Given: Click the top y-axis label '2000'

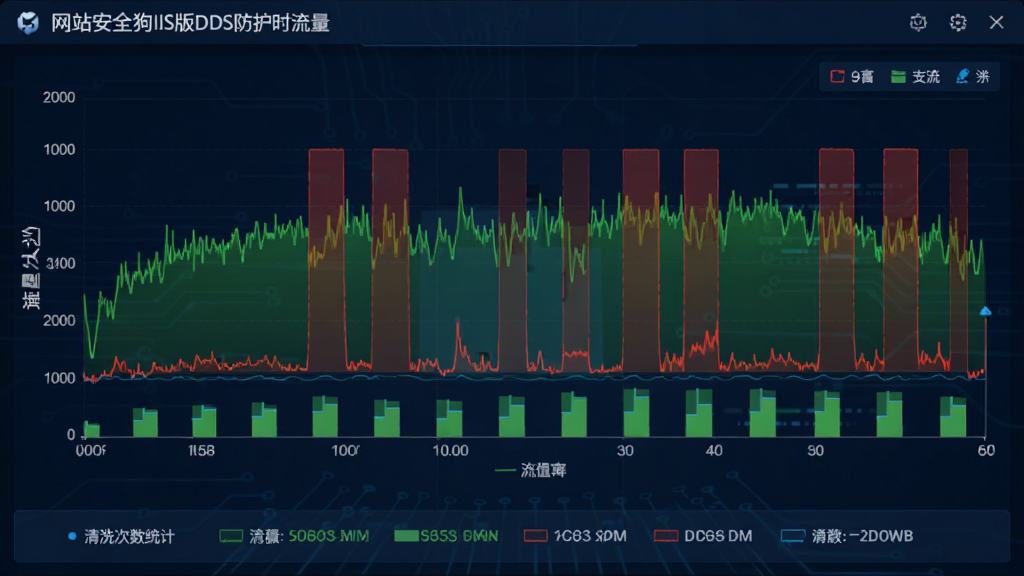Looking at the screenshot, I should 59,97.
